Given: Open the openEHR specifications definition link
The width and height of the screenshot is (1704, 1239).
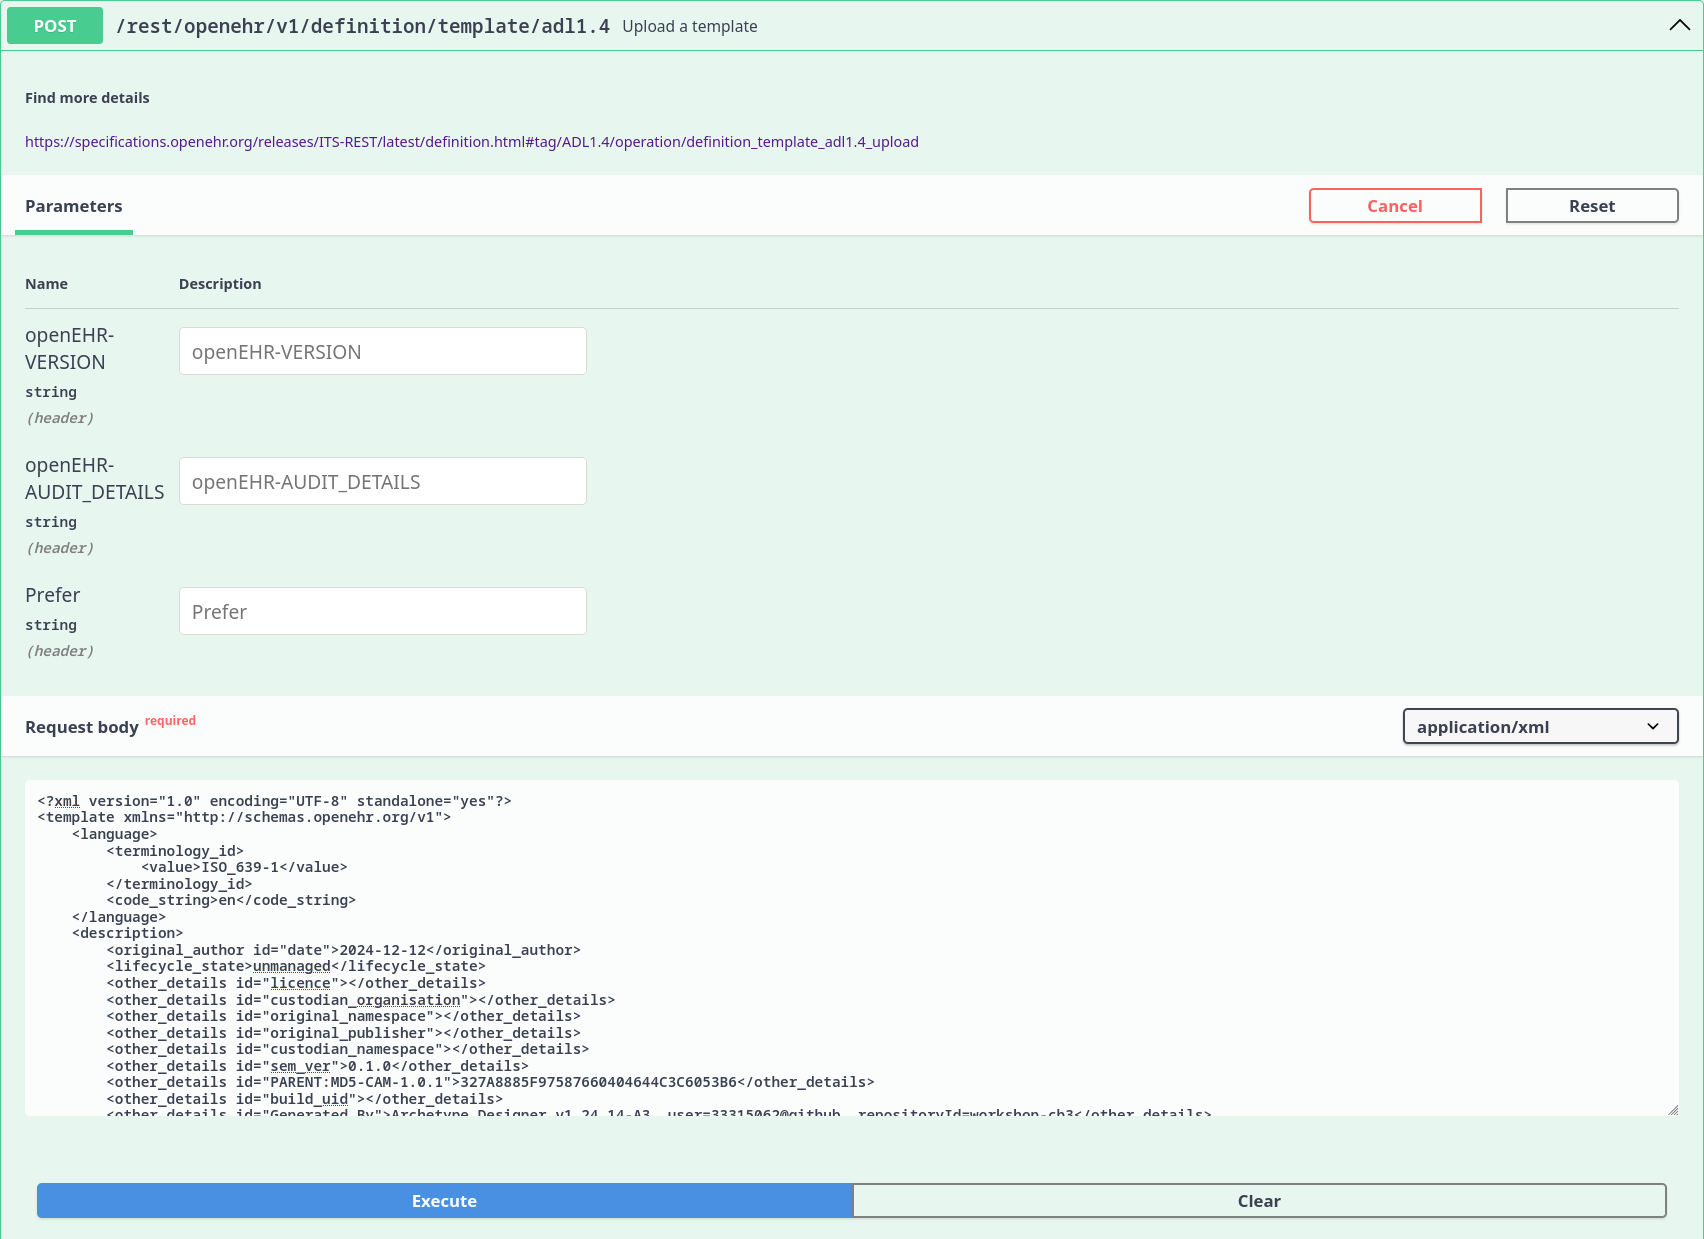Looking at the screenshot, I should 471,142.
